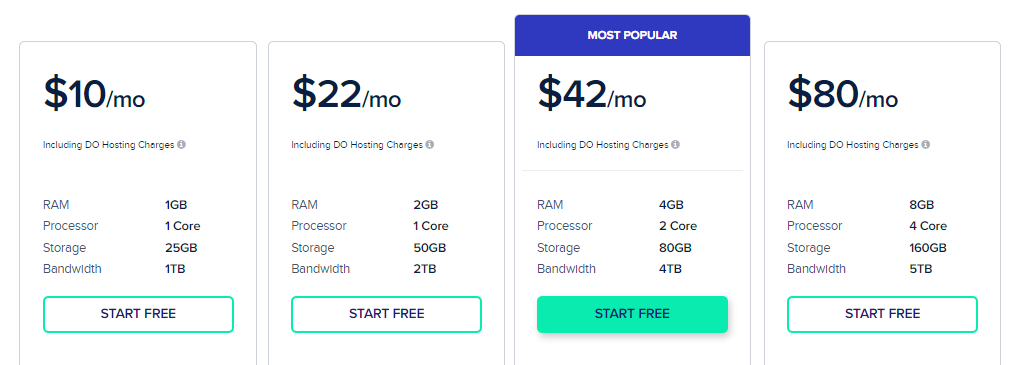This screenshot has width=1024, height=365.
Task: Click the MOST POPULAR banner
Action: point(632,35)
